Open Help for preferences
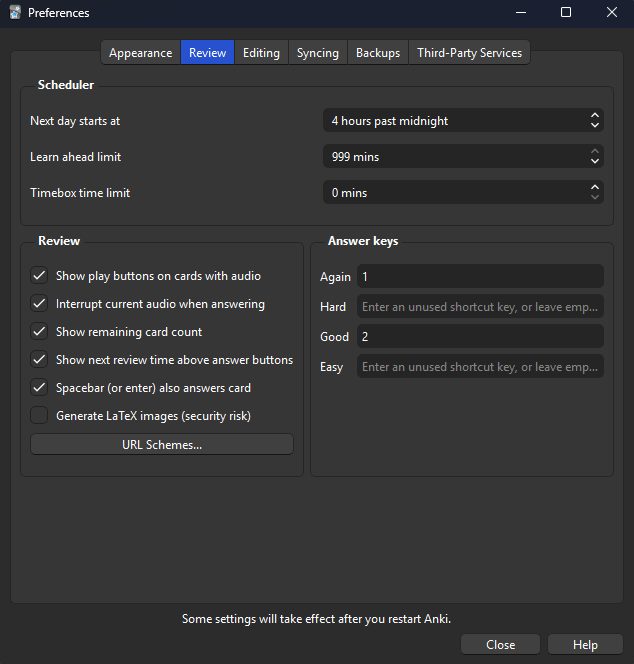 585,645
